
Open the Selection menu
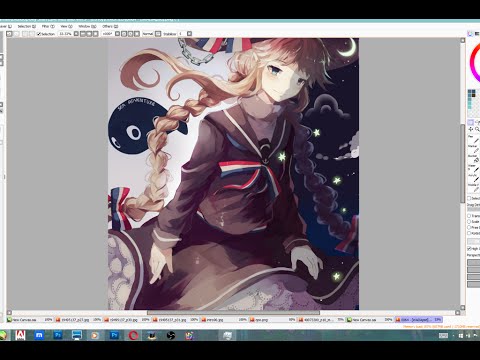point(27,26)
